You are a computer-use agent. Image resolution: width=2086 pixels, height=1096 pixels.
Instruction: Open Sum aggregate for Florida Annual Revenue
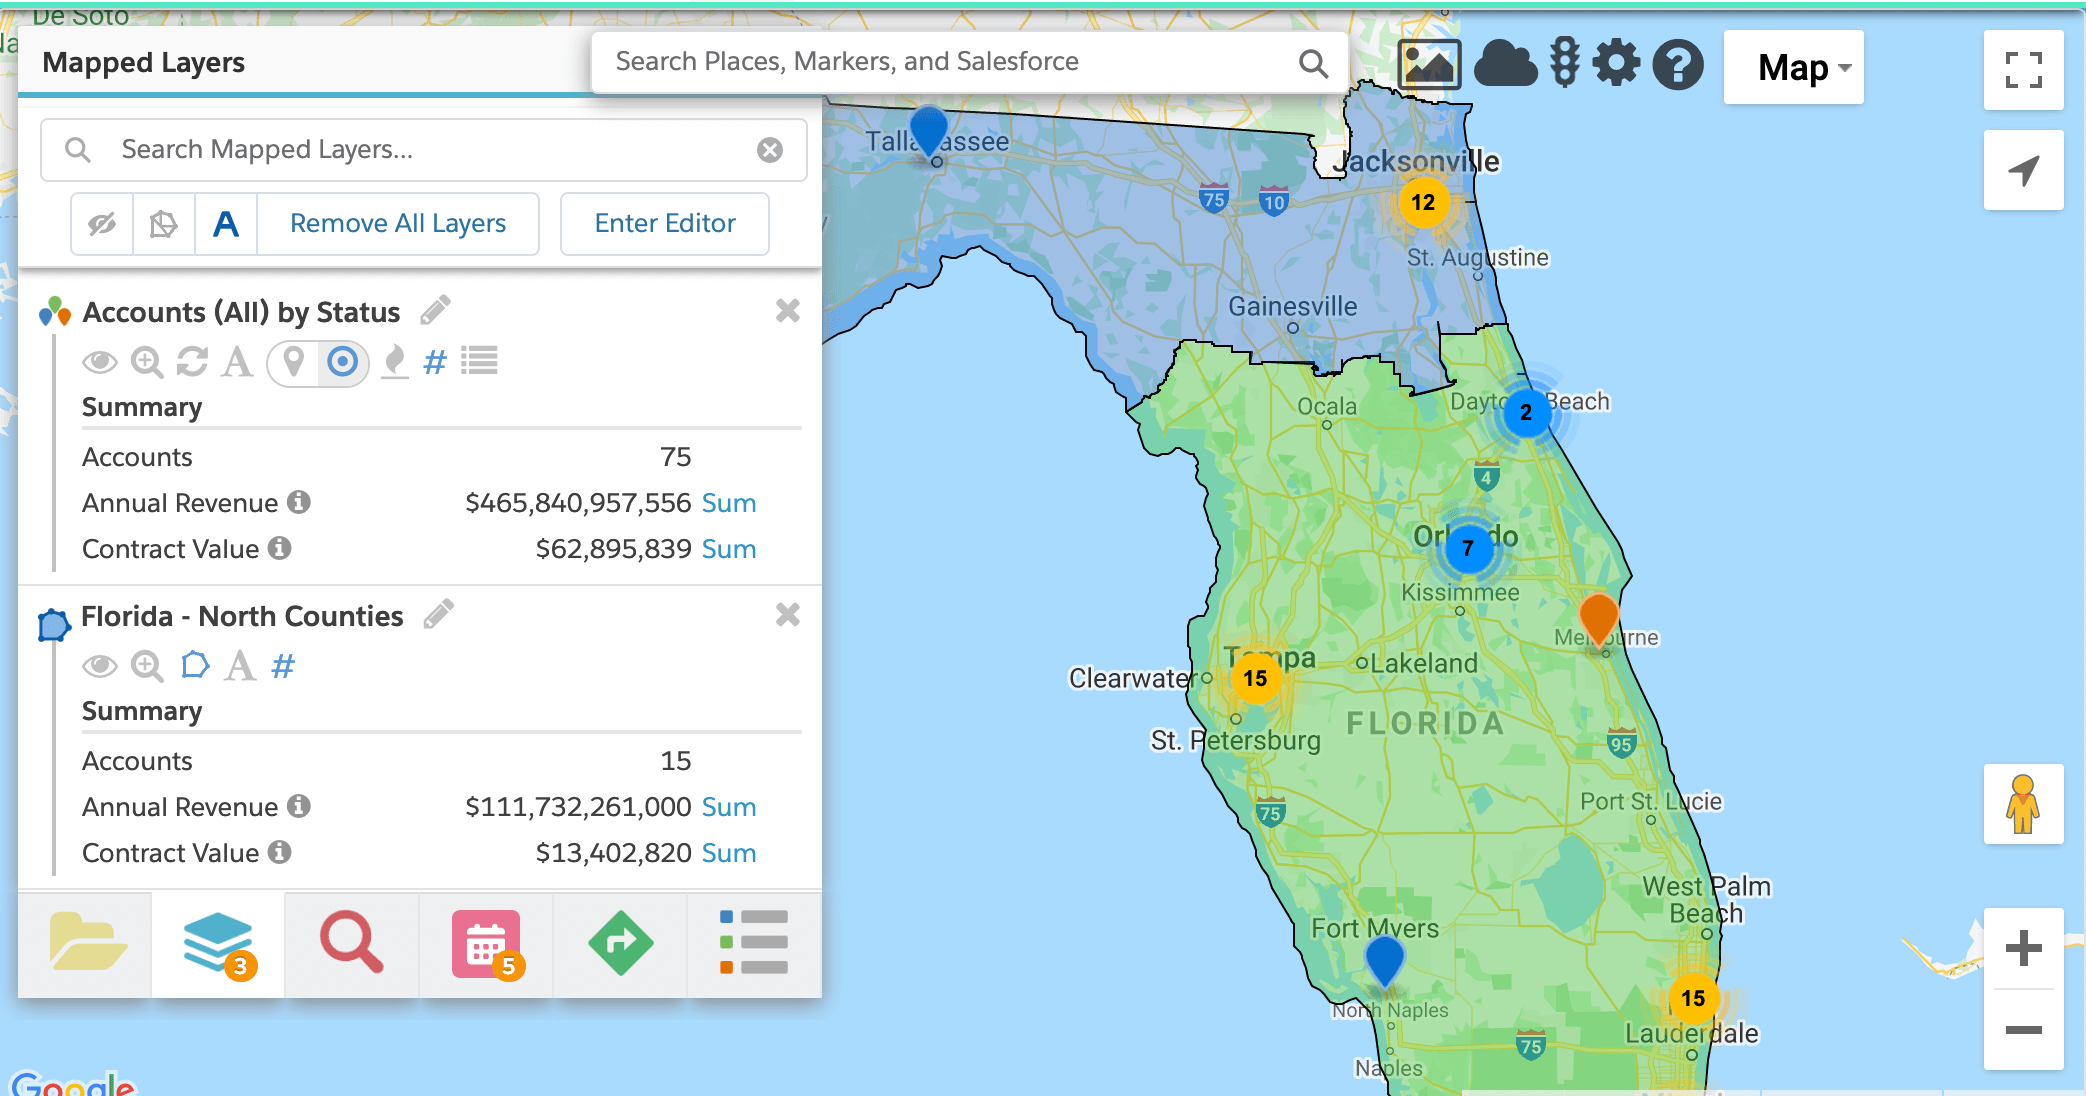point(729,807)
